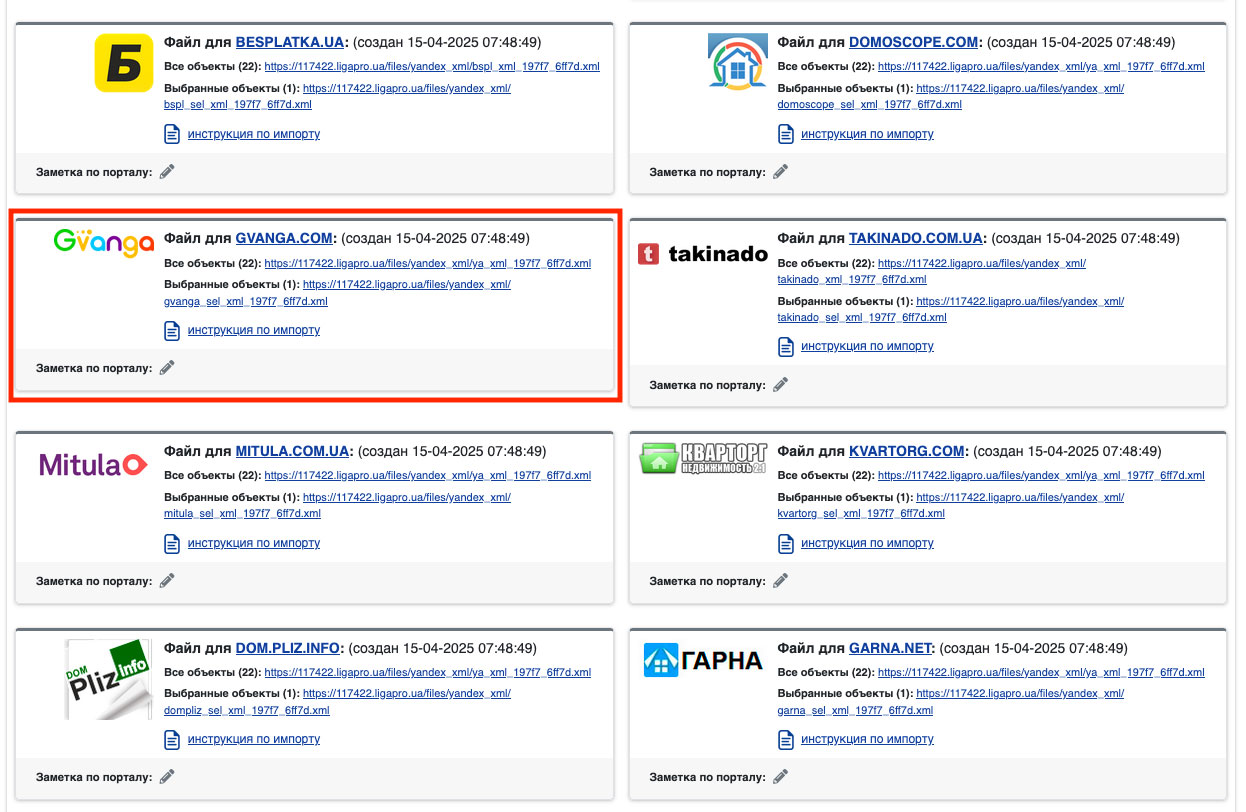This screenshot has width=1246, height=812.
Task: Open import instruction for MITULA.COM.UA
Action: 254,543
